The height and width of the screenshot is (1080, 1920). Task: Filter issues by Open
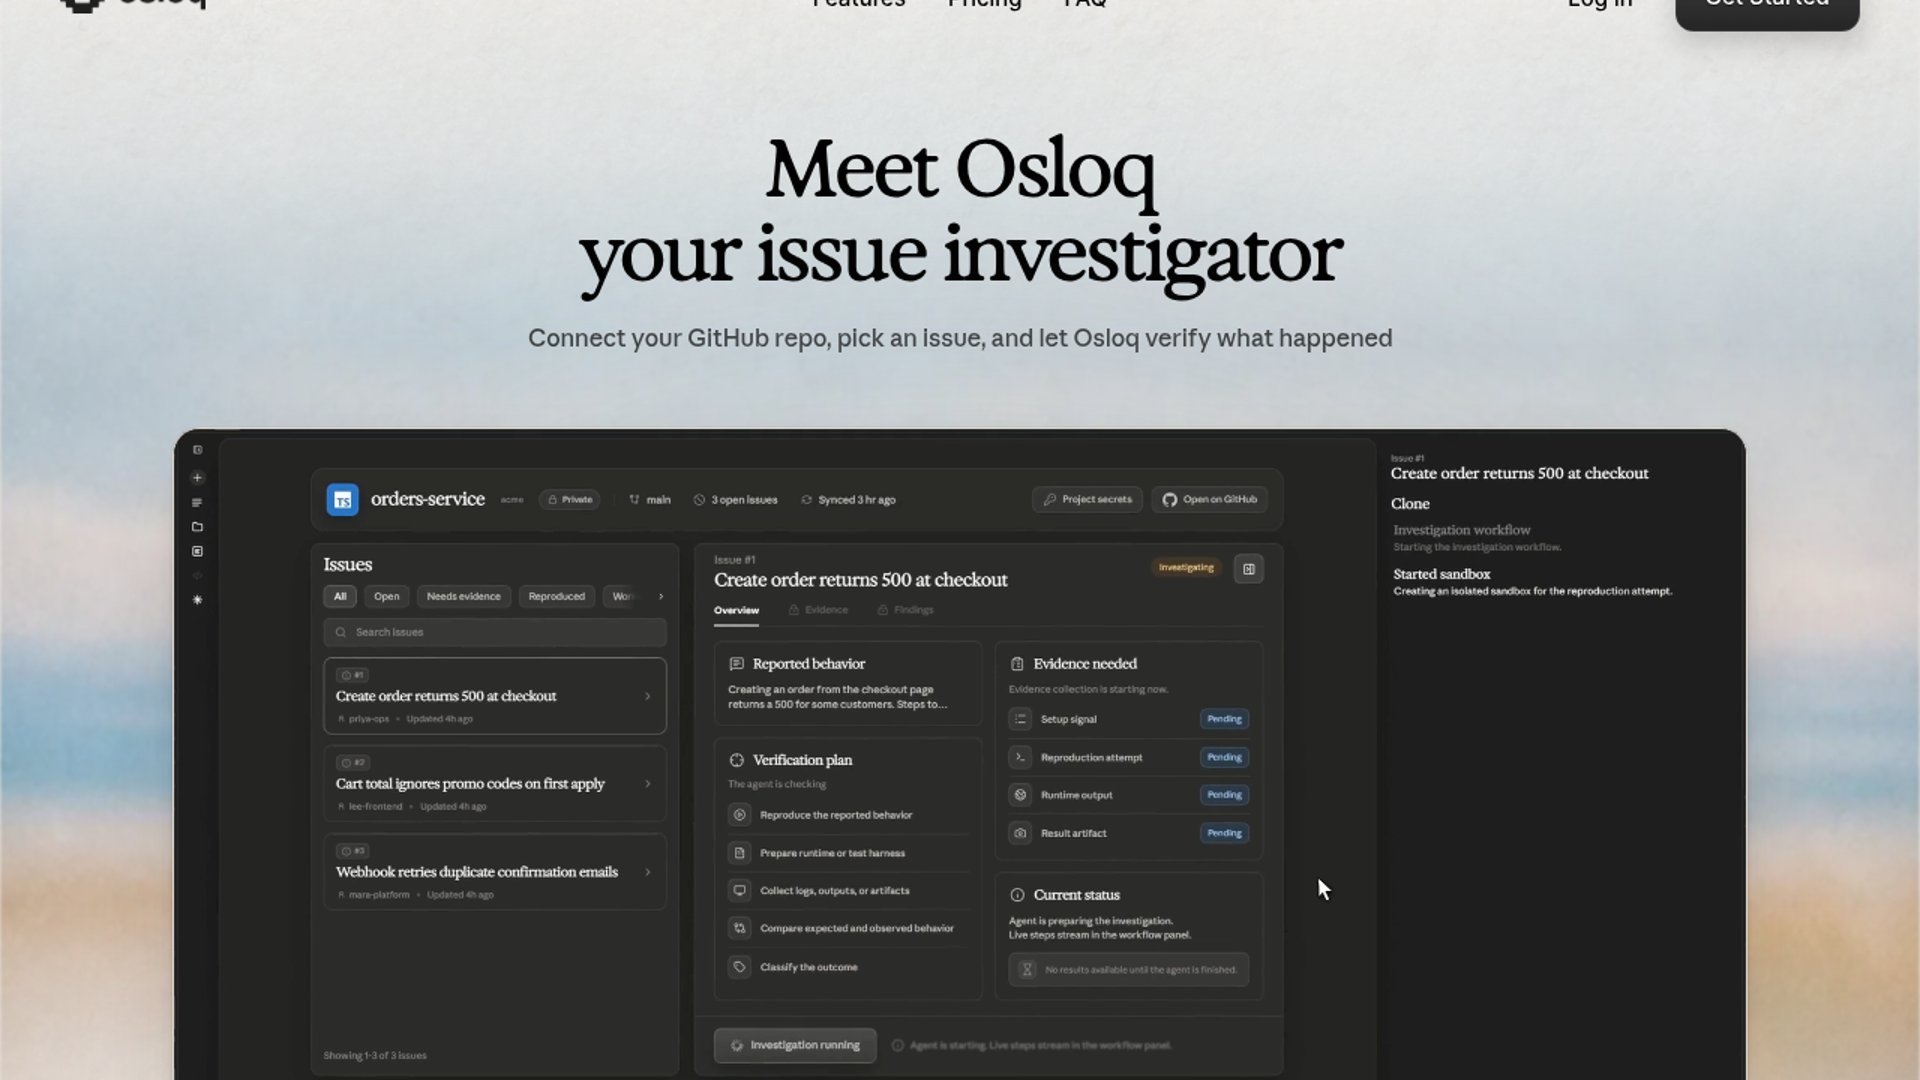pyautogui.click(x=386, y=597)
